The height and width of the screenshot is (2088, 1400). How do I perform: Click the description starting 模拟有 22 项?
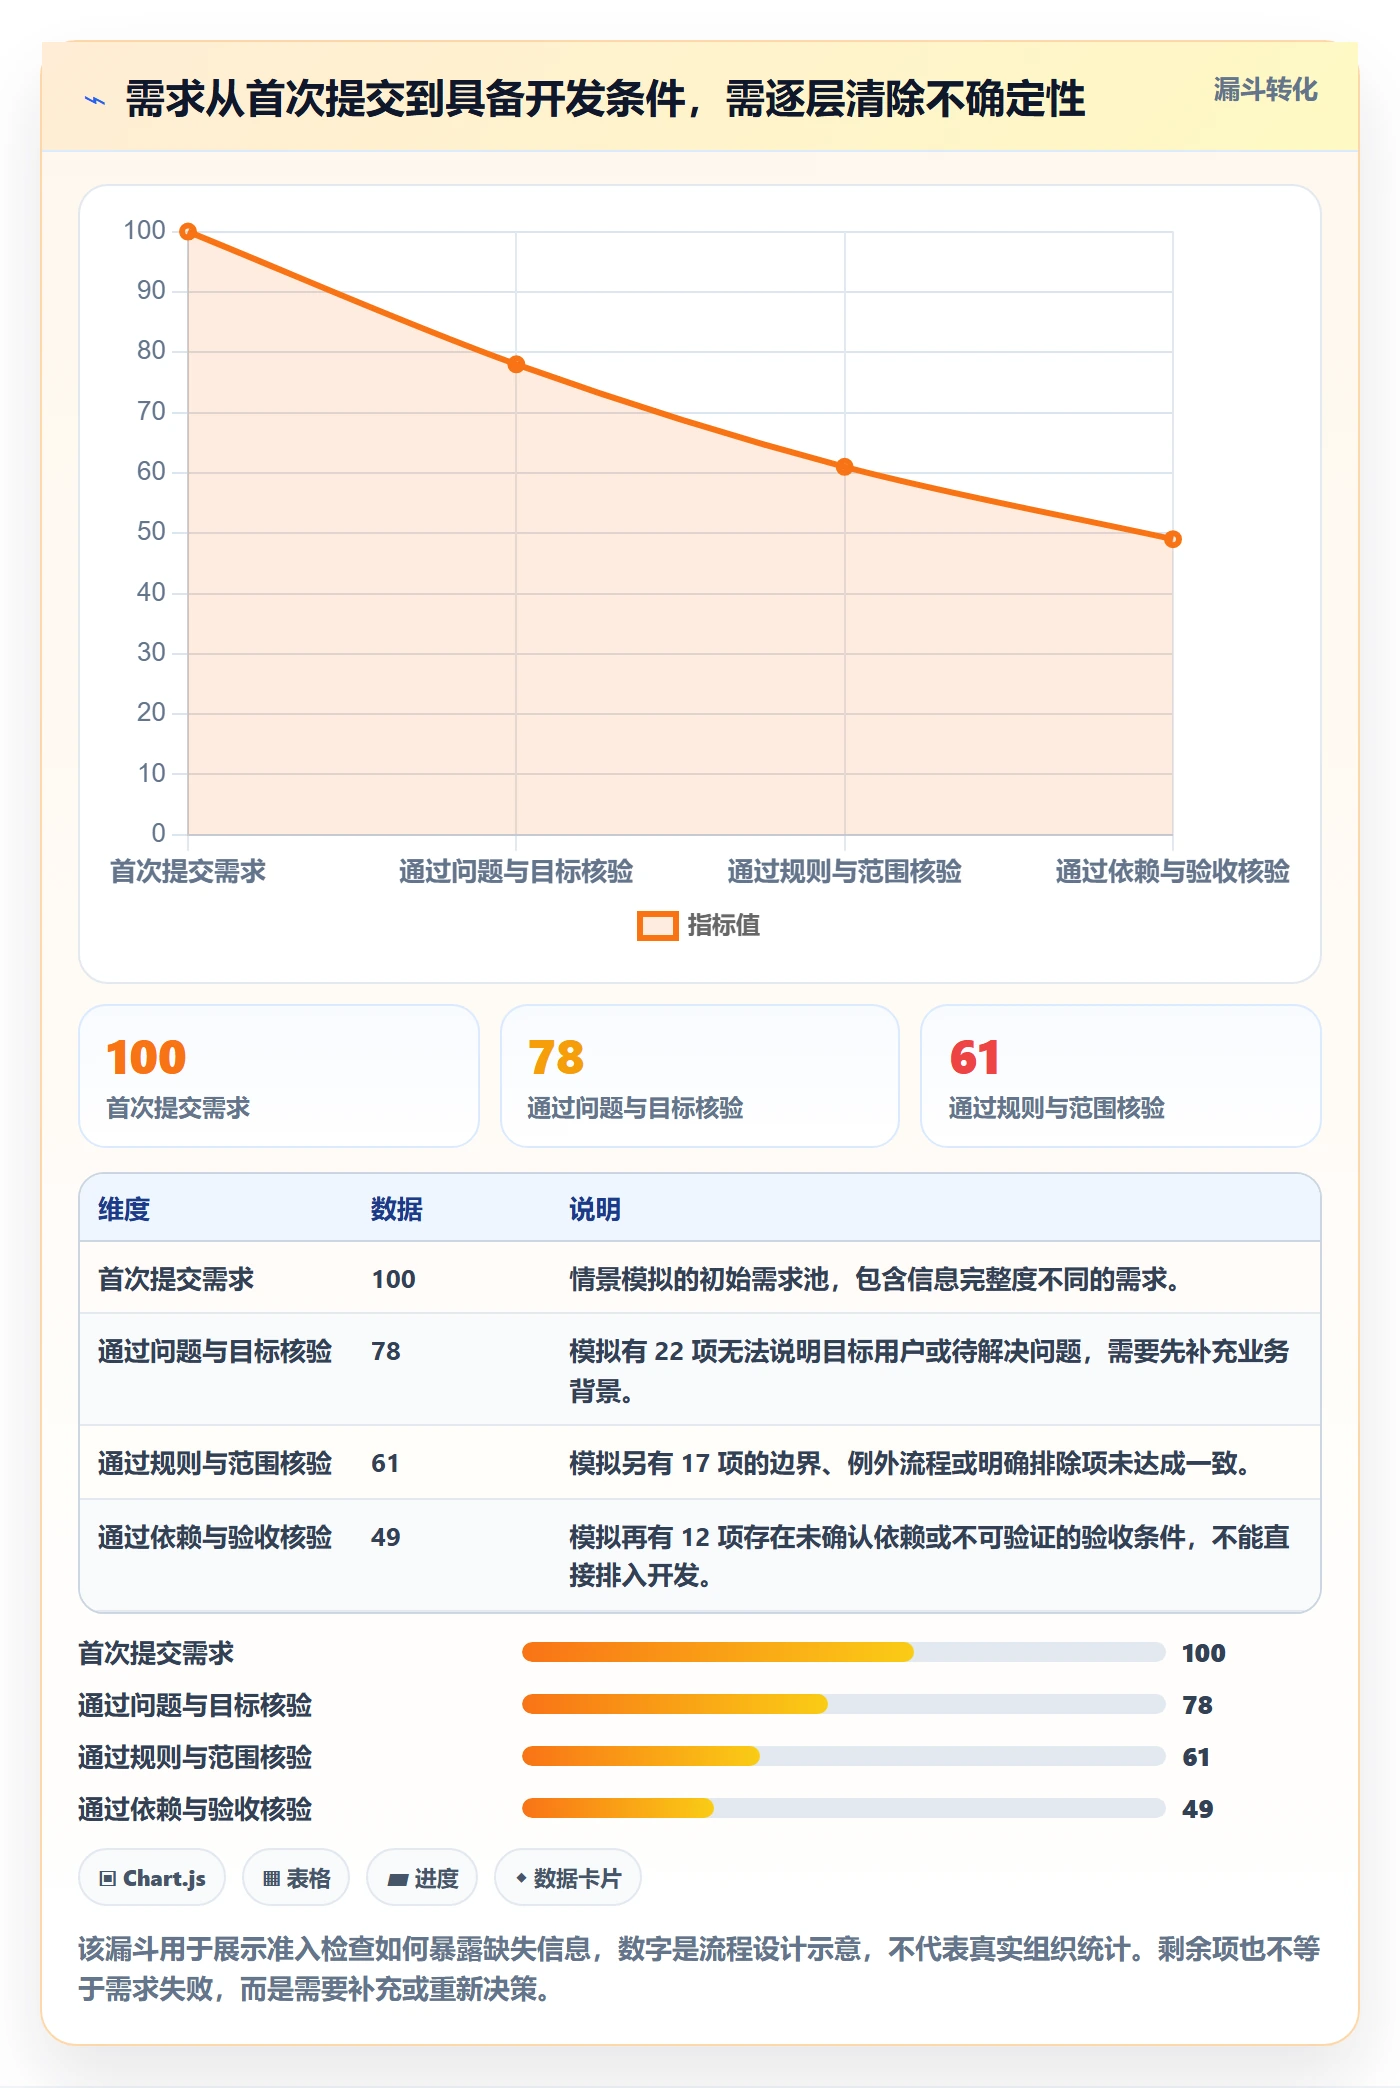point(929,1371)
